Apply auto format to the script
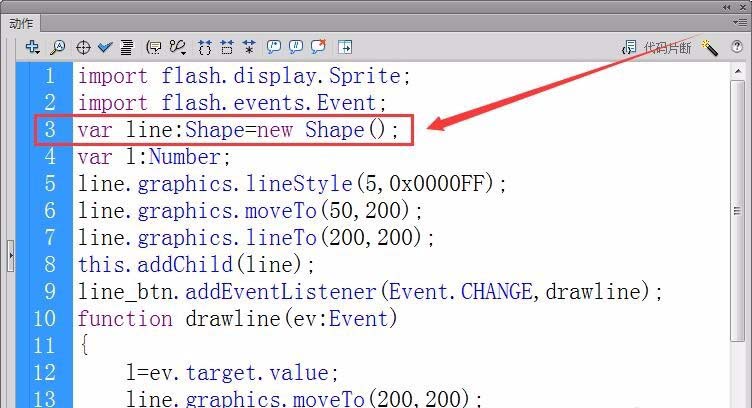752x408 pixels. tap(127, 47)
